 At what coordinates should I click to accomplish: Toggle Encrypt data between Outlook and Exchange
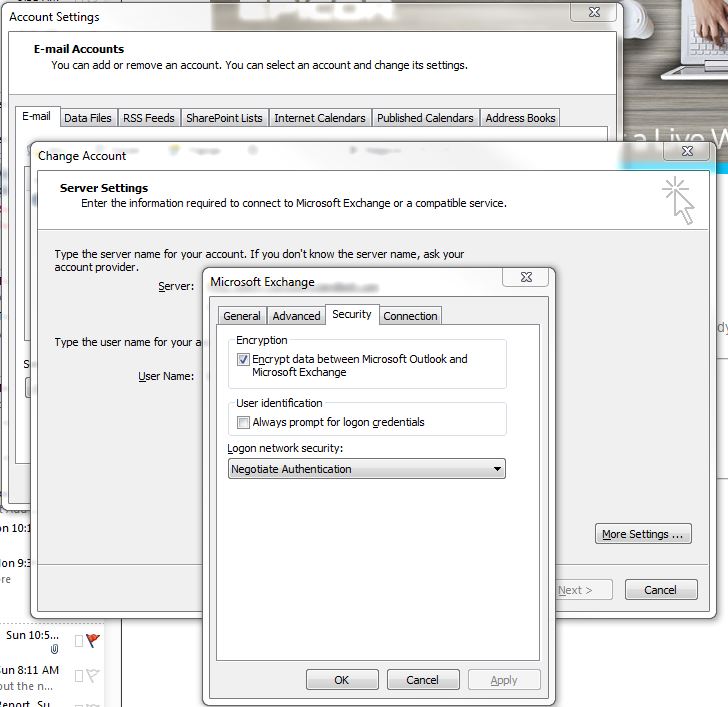pos(243,359)
